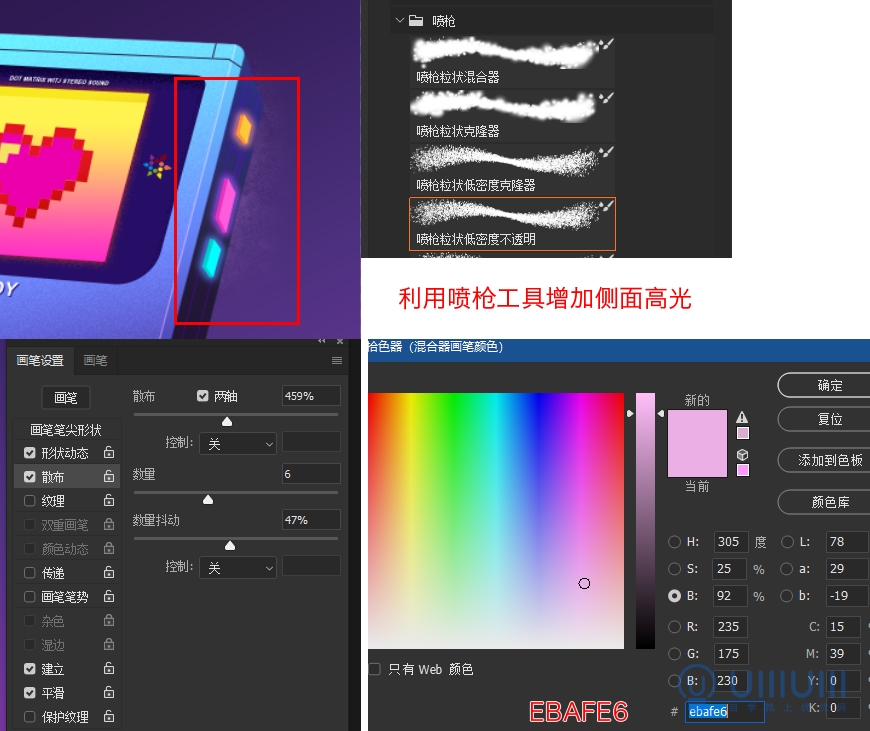Click the 散布 percentage field showing 459%
The image size is (870, 731).
[x=311, y=396]
